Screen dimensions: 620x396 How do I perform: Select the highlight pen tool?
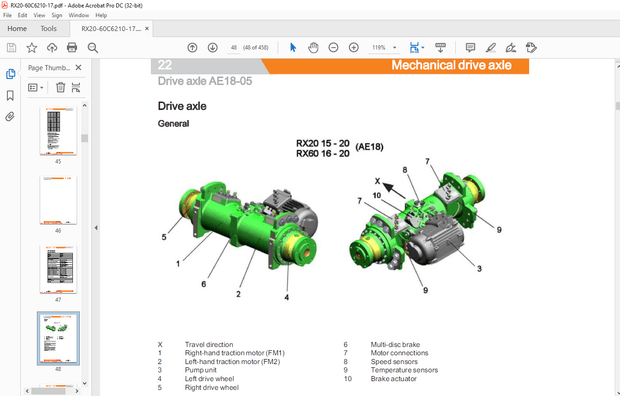[x=491, y=48]
